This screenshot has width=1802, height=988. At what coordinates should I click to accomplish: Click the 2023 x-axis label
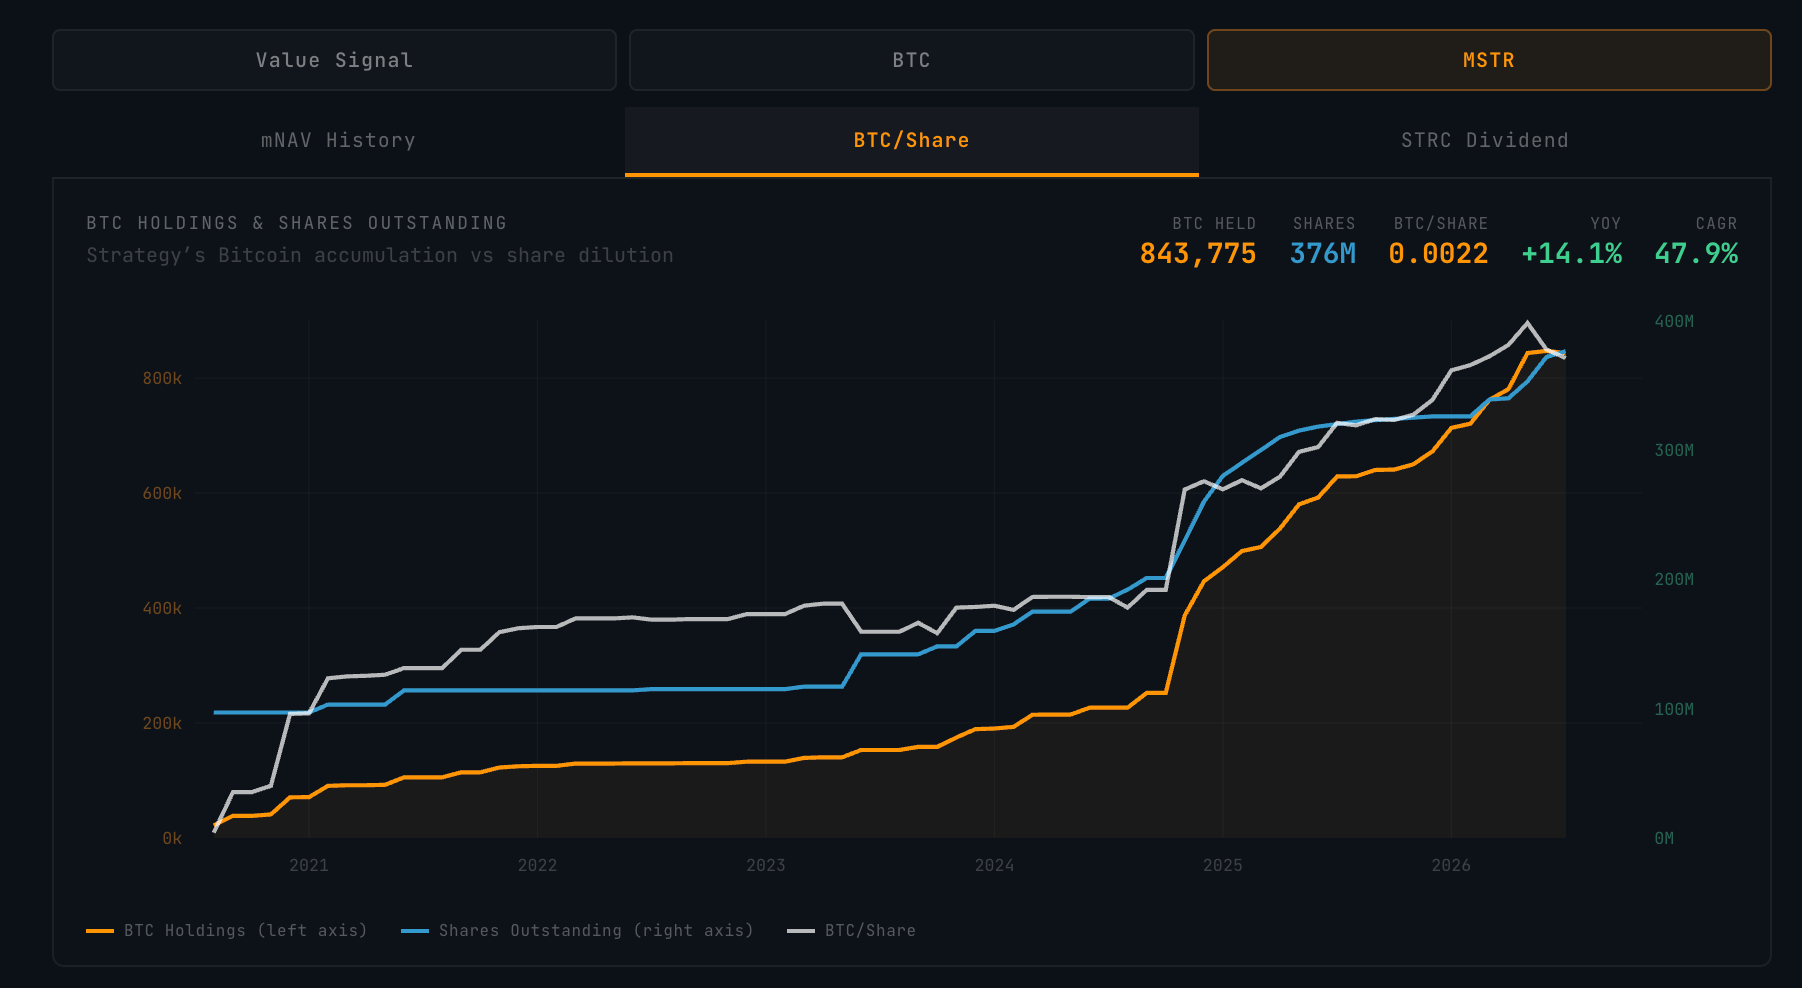click(x=766, y=865)
